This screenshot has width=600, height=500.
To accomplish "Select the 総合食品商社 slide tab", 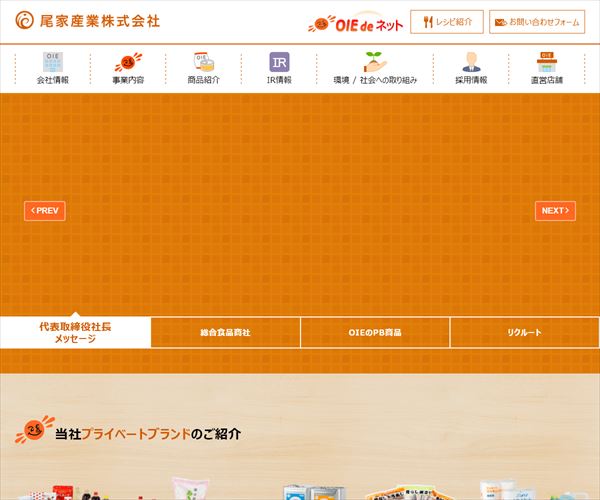I will (x=225, y=332).
